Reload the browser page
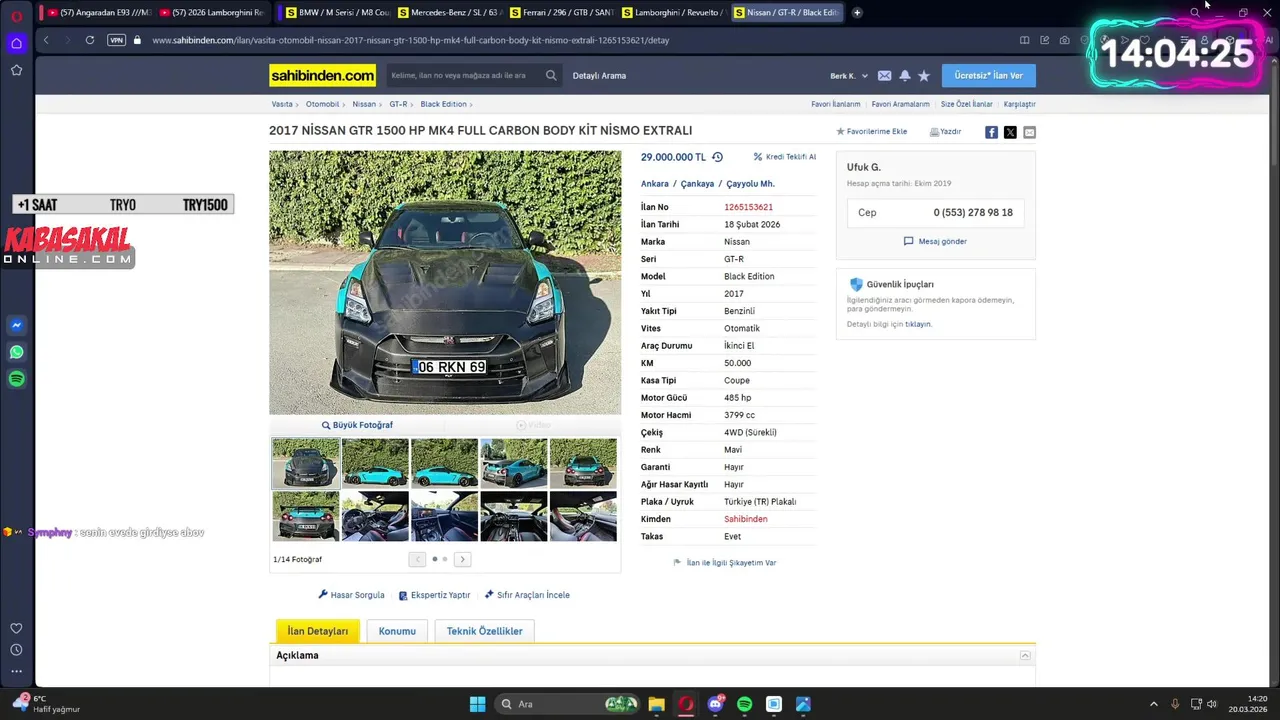The width and height of the screenshot is (1280, 720). coord(90,40)
